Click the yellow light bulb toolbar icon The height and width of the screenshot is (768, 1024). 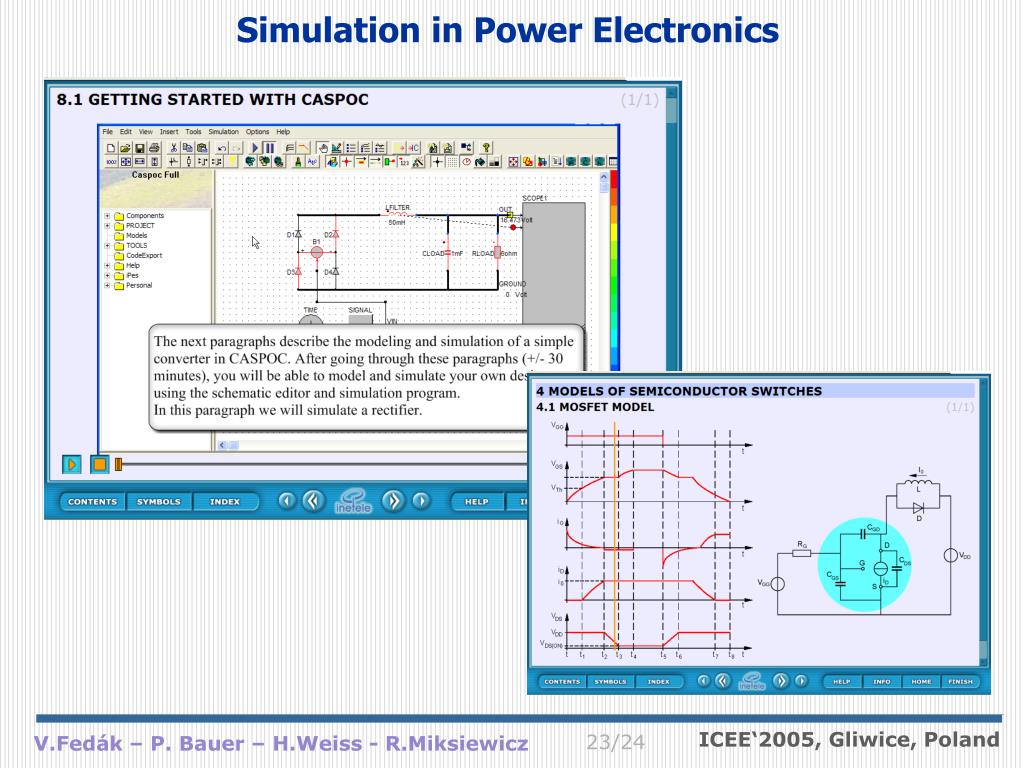coord(232,161)
